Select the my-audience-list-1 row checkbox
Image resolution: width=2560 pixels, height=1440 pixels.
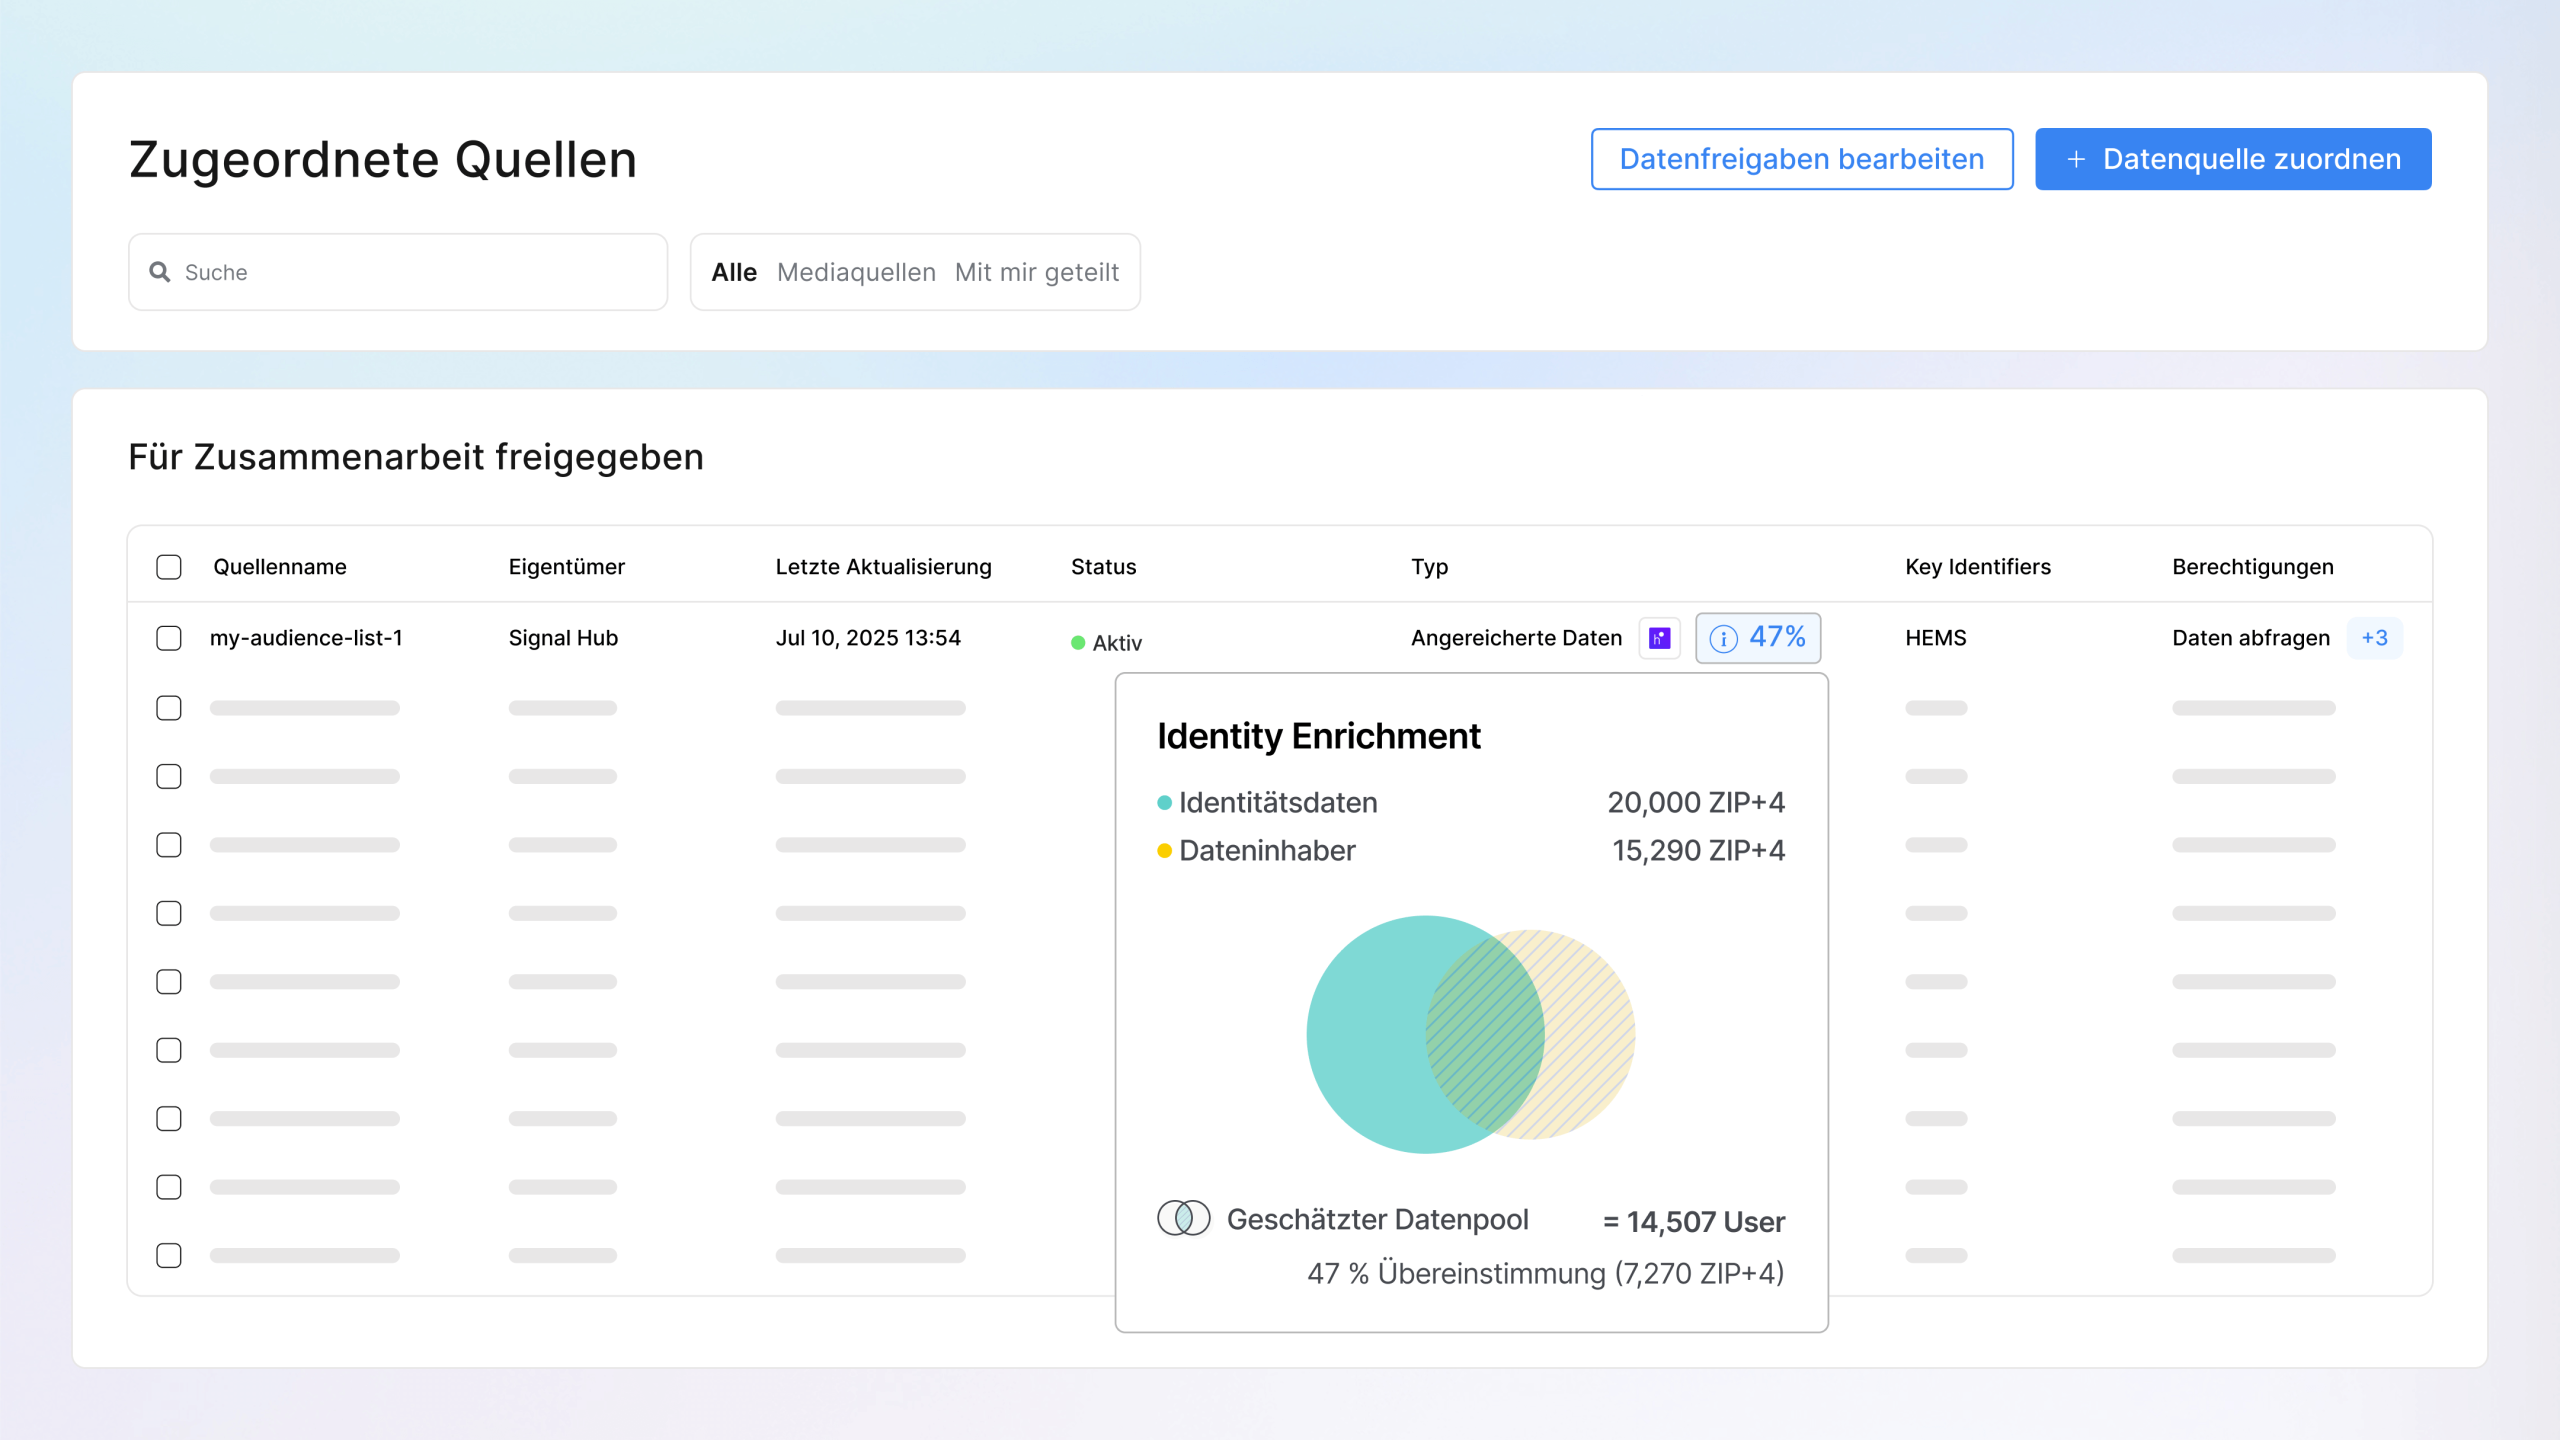[169, 638]
